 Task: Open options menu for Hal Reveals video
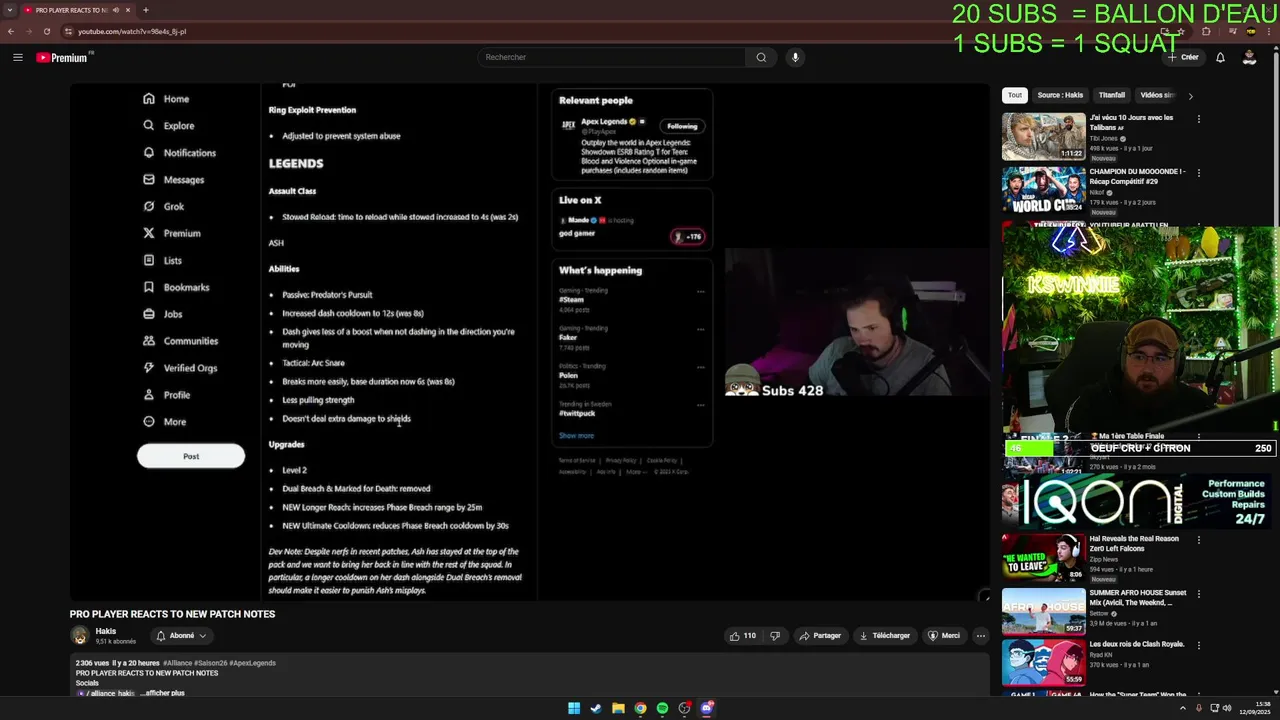(1199, 540)
